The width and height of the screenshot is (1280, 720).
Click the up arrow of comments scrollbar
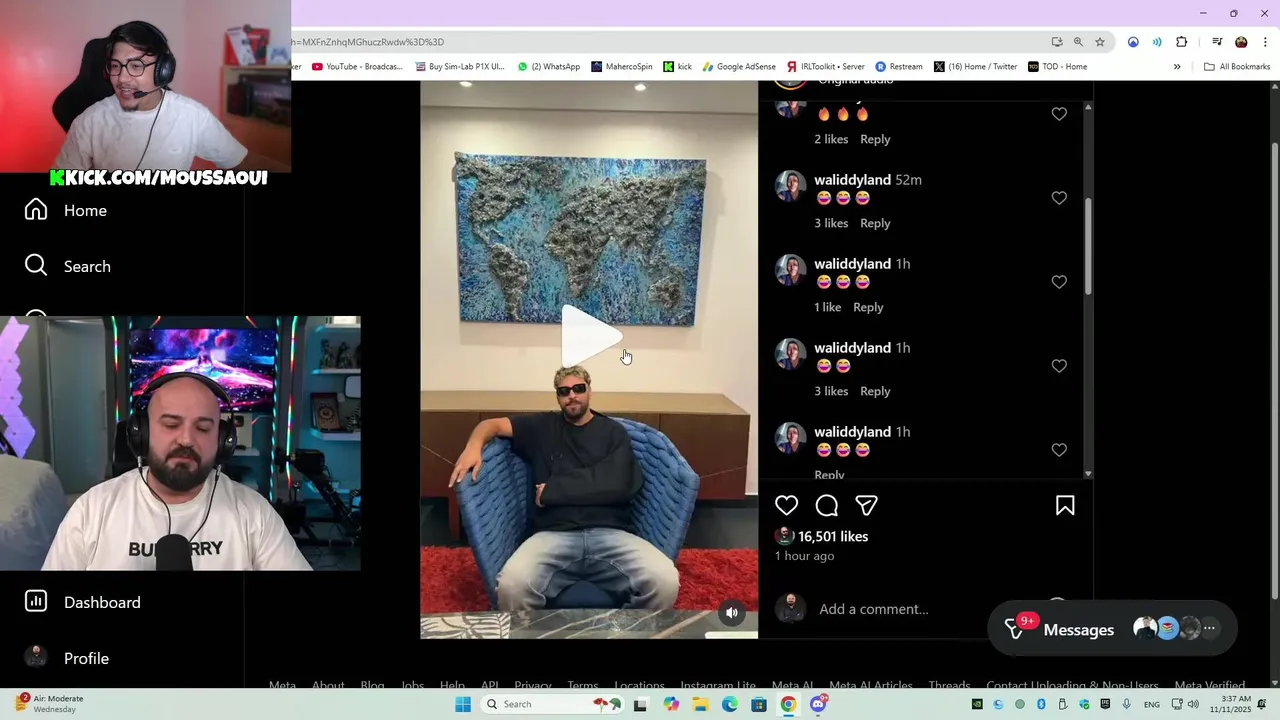tap(1088, 107)
